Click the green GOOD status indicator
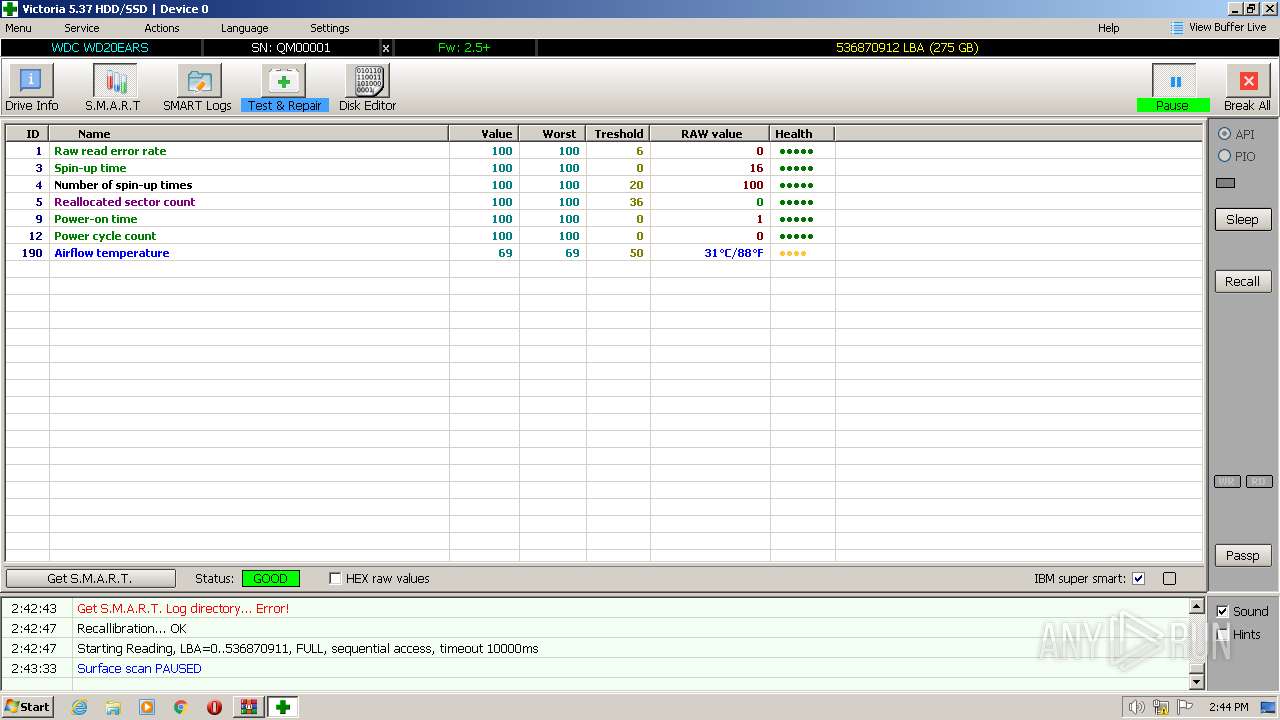The height and width of the screenshot is (720, 1280). click(x=270, y=578)
